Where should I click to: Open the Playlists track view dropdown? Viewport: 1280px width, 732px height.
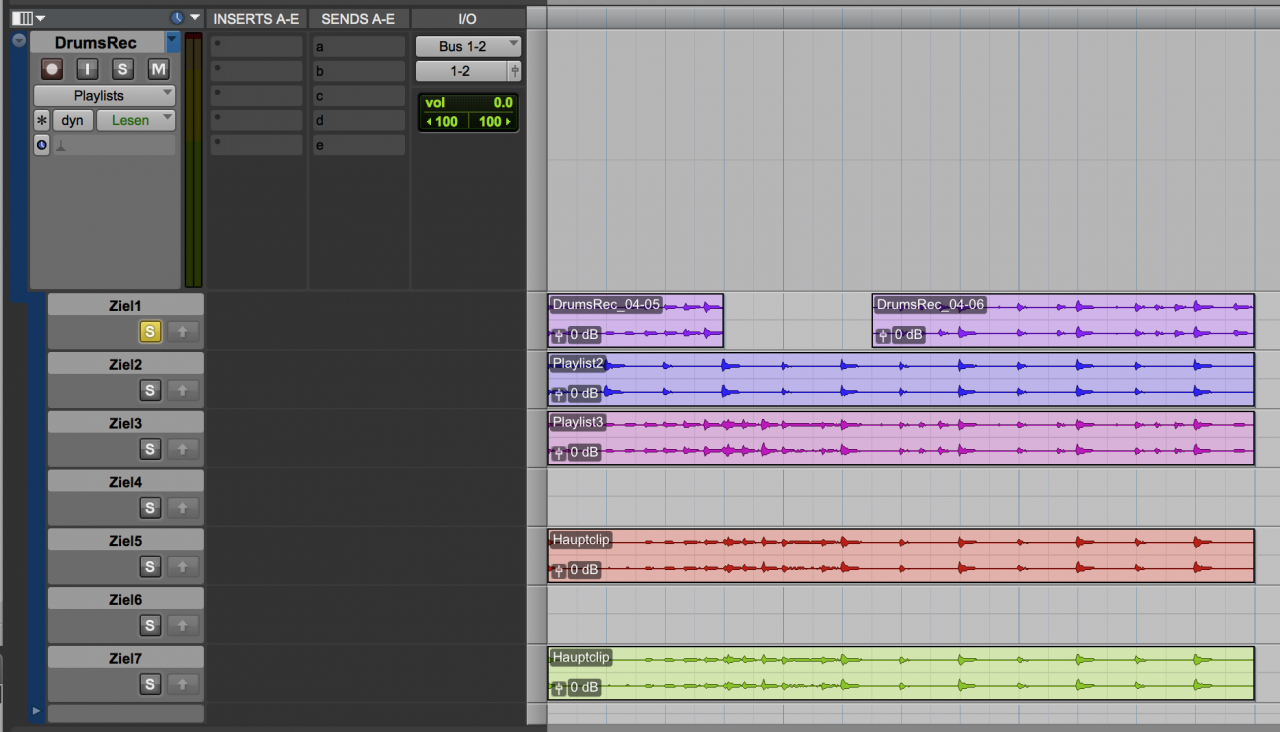pyautogui.click(x=104, y=96)
